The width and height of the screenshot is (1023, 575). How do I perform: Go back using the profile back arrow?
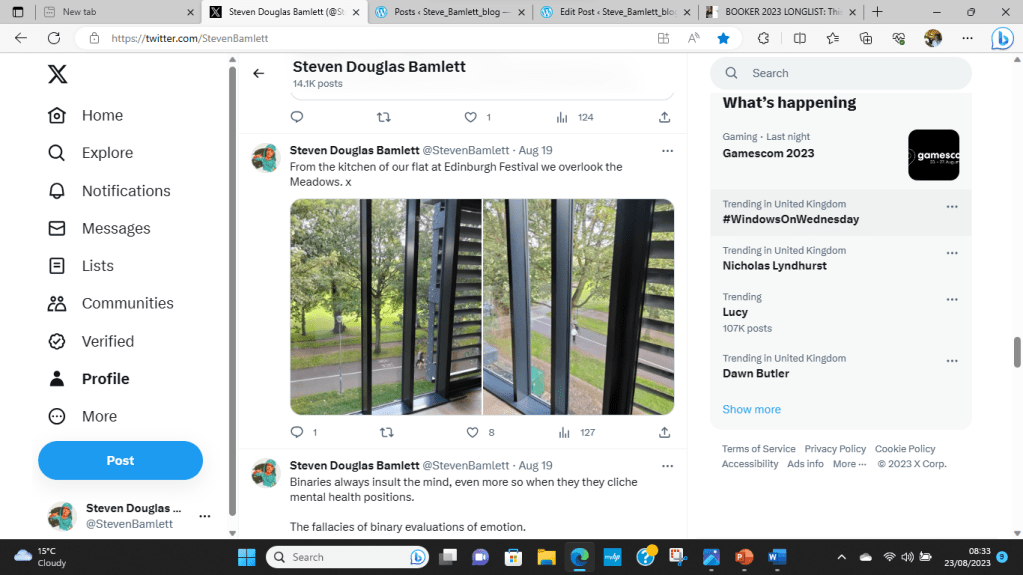(258, 73)
